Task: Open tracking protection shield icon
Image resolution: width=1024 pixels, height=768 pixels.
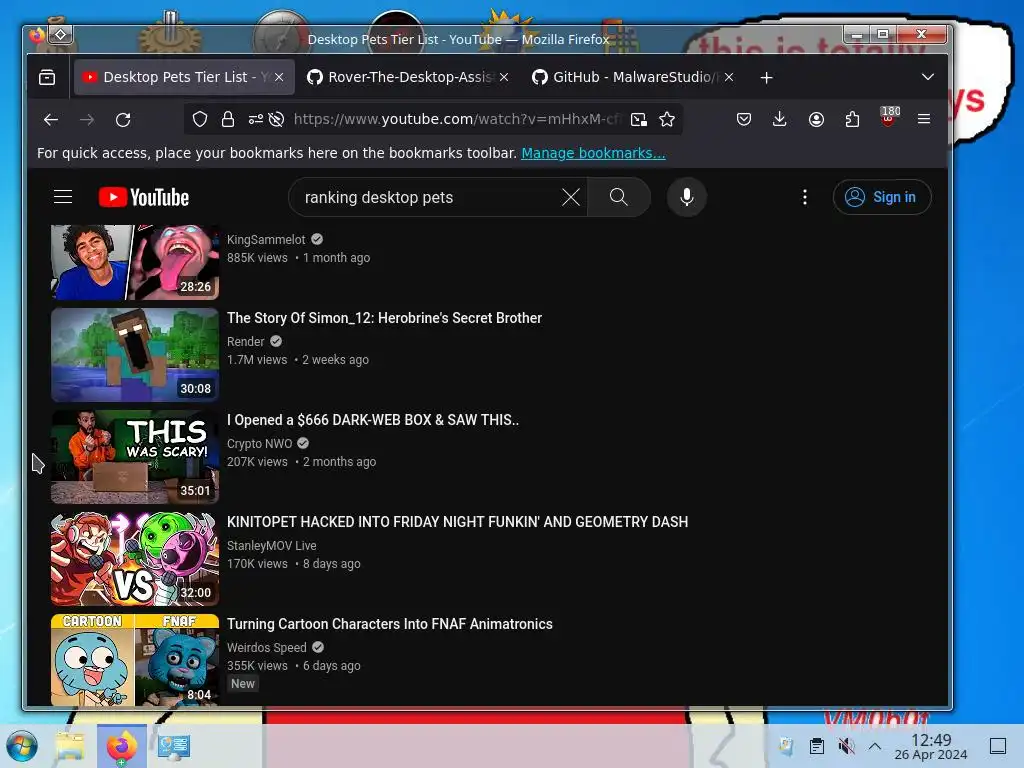Action: (200, 119)
